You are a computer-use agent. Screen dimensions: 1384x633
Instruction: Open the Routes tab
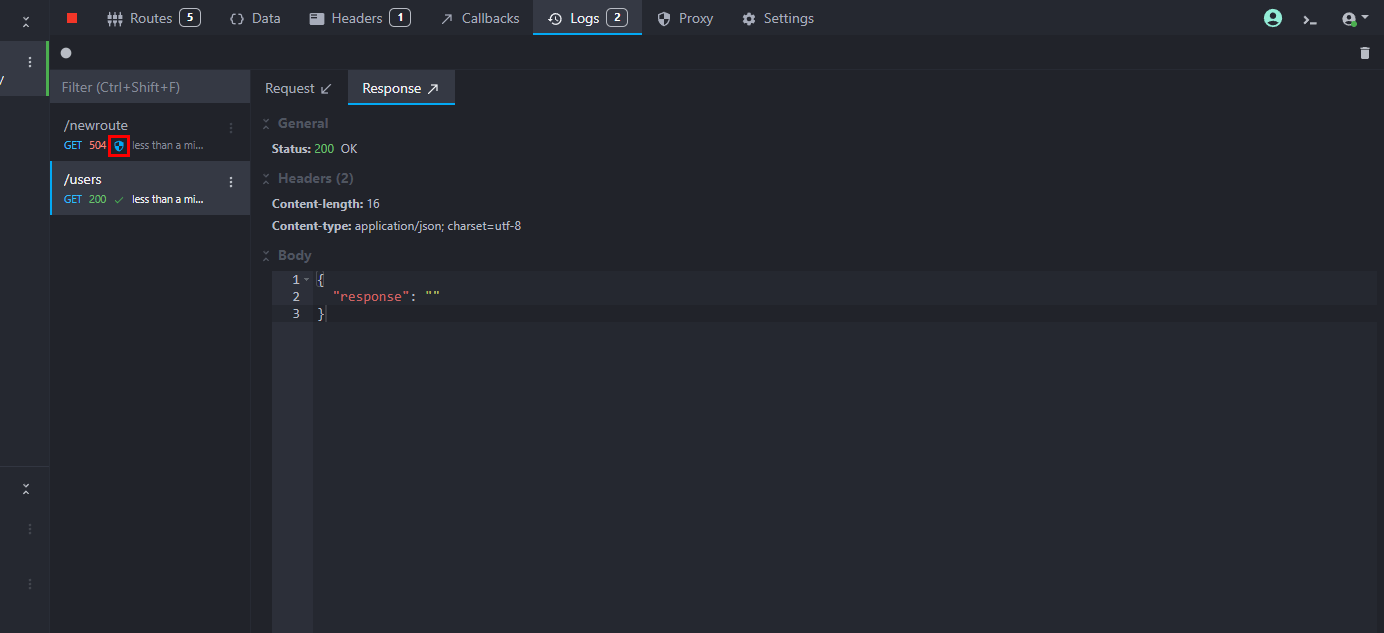(x=152, y=18)
